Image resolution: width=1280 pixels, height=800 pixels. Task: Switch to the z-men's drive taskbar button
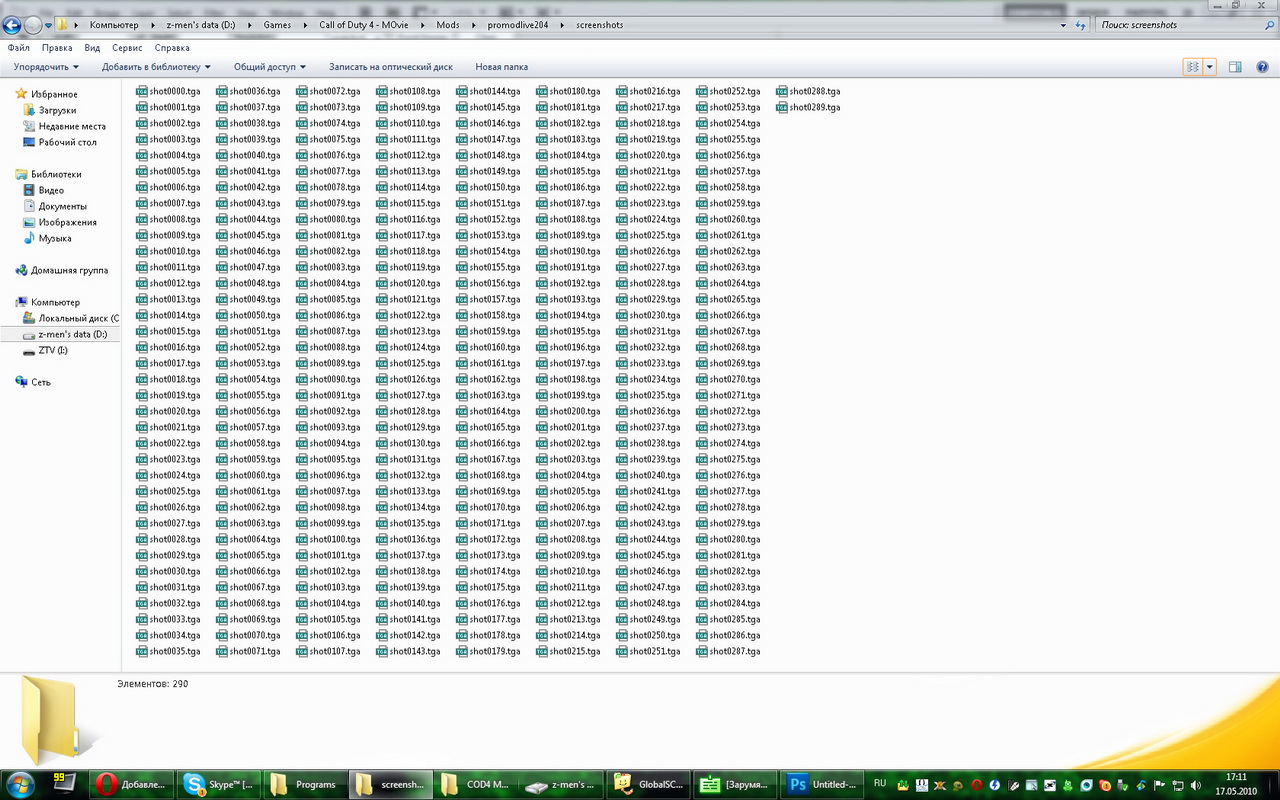click(x=562, y=785)
